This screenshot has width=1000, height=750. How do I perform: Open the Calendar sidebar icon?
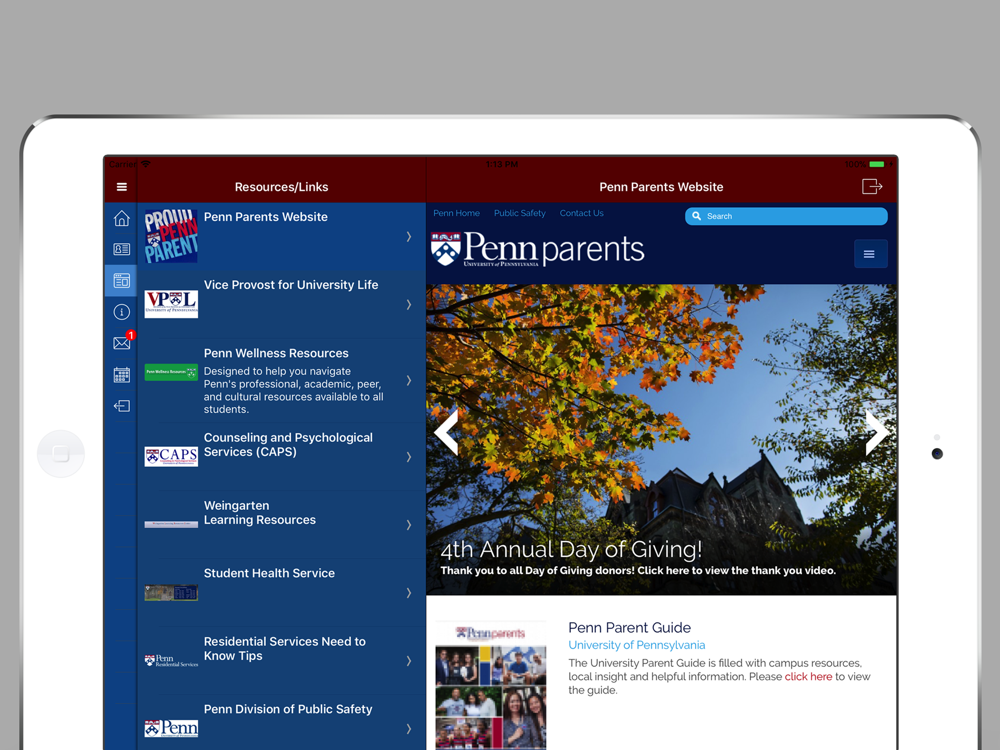pyautogui.click(x=122, y=374)
